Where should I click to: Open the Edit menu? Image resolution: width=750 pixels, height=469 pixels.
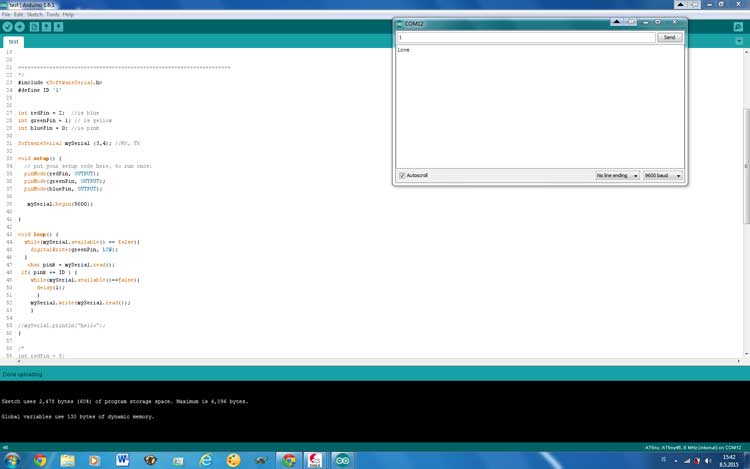pos(18,15)
